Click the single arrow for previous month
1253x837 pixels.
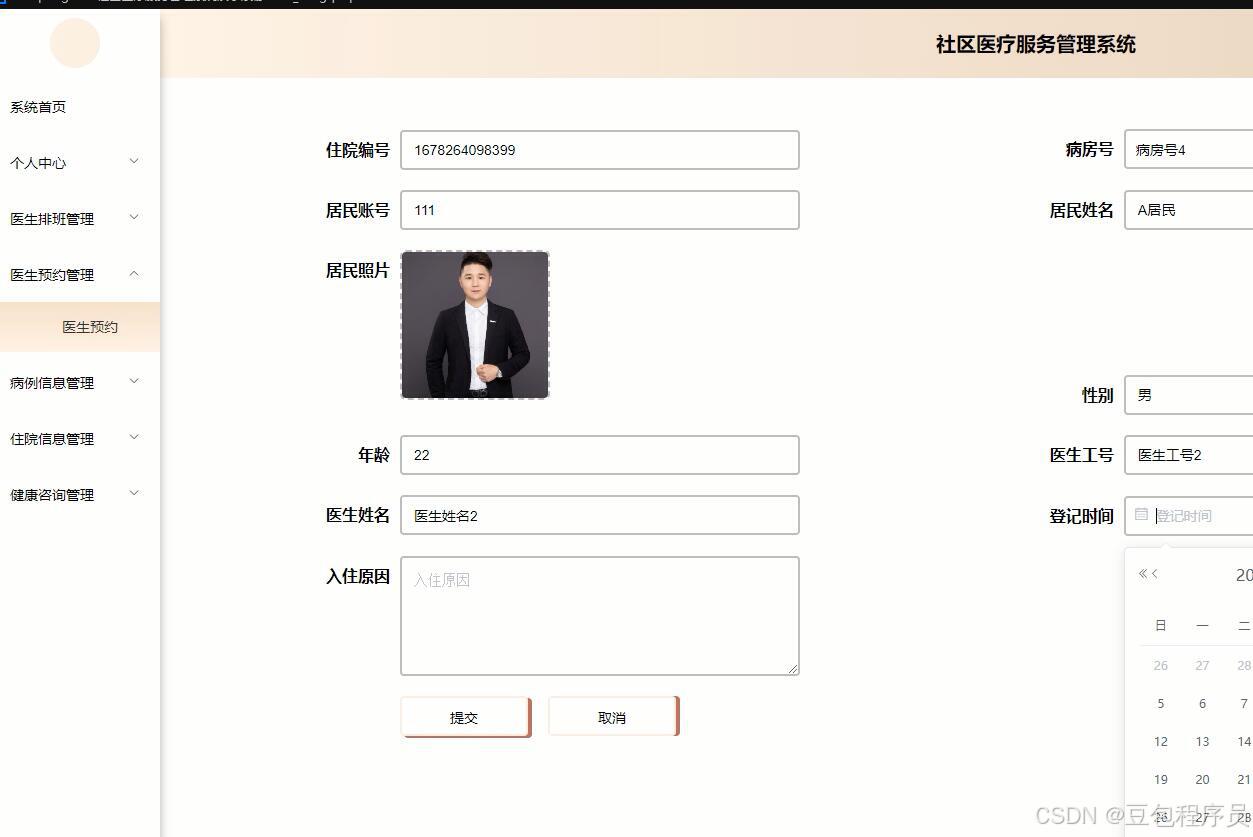[1155, 573]
